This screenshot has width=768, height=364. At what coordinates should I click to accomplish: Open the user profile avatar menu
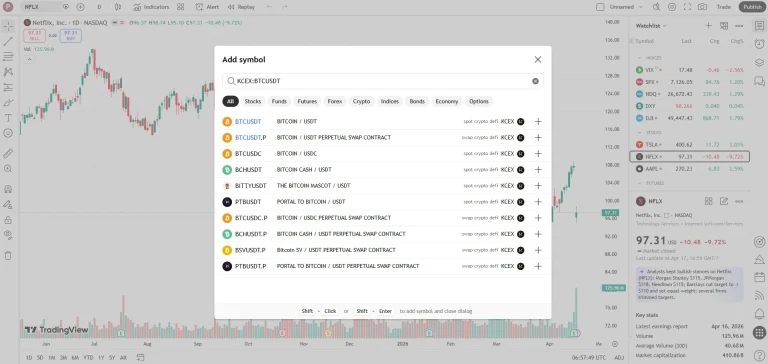(8, 7)
